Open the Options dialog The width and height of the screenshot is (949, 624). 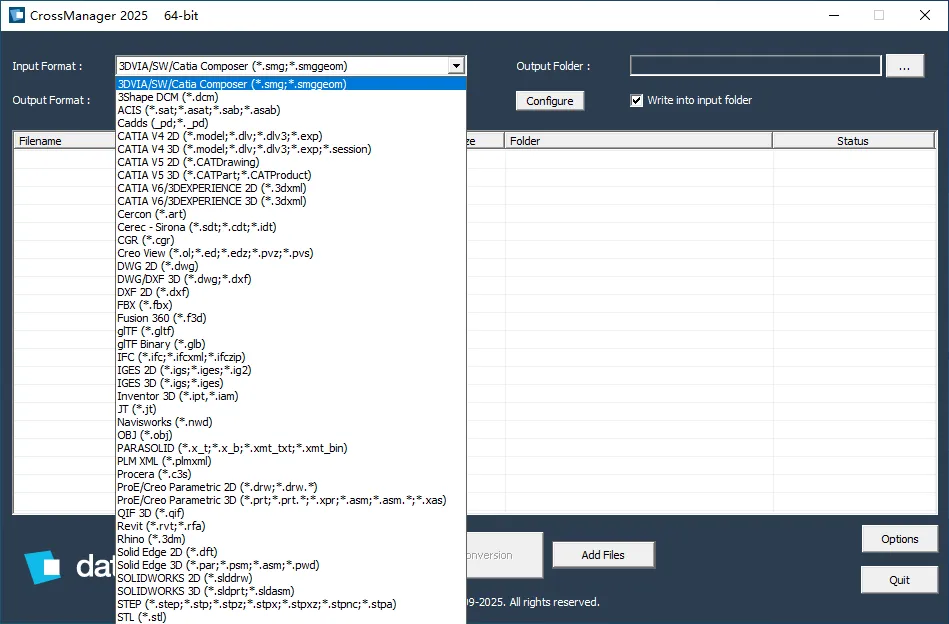[899, 539]
